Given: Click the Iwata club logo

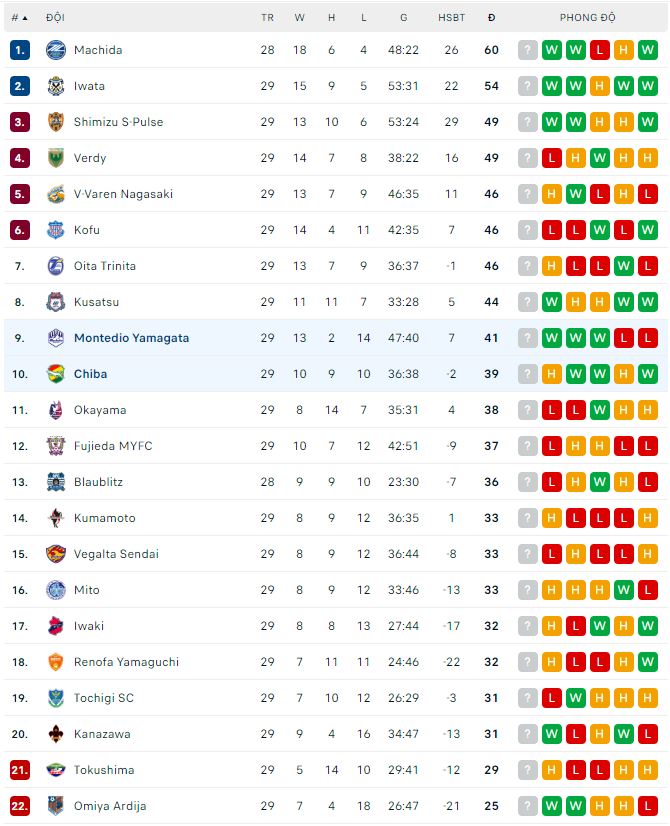Looking at the screenshot, I should click(x=56, y=86).
